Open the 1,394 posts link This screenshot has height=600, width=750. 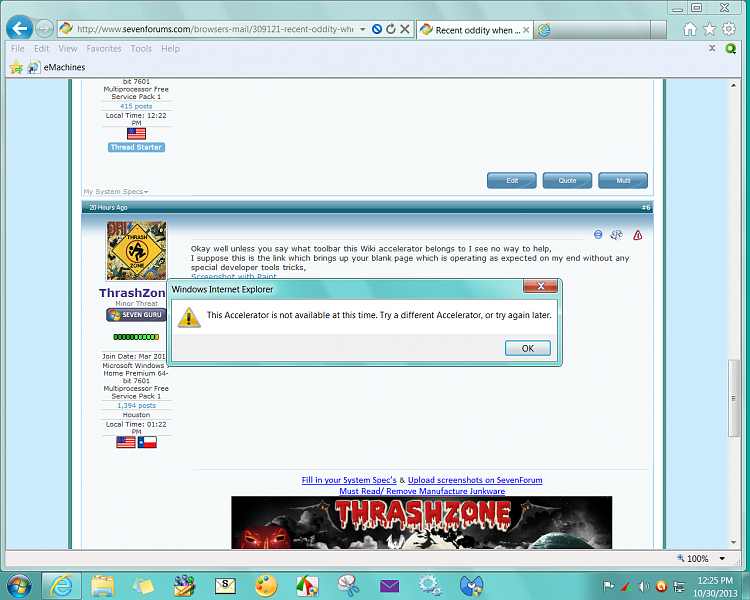(x=136, y=405)
